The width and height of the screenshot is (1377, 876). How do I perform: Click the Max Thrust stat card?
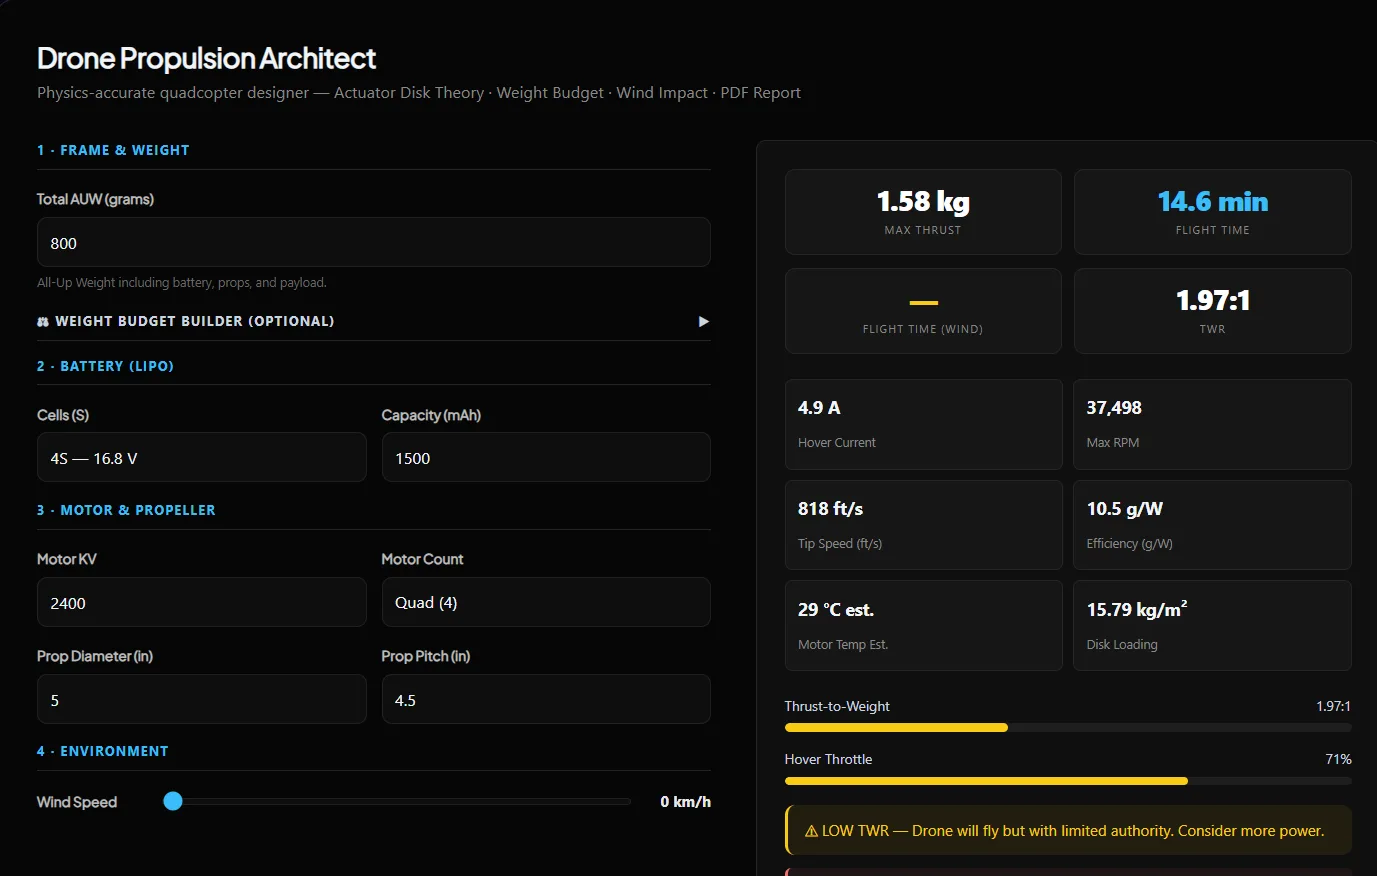922,211
